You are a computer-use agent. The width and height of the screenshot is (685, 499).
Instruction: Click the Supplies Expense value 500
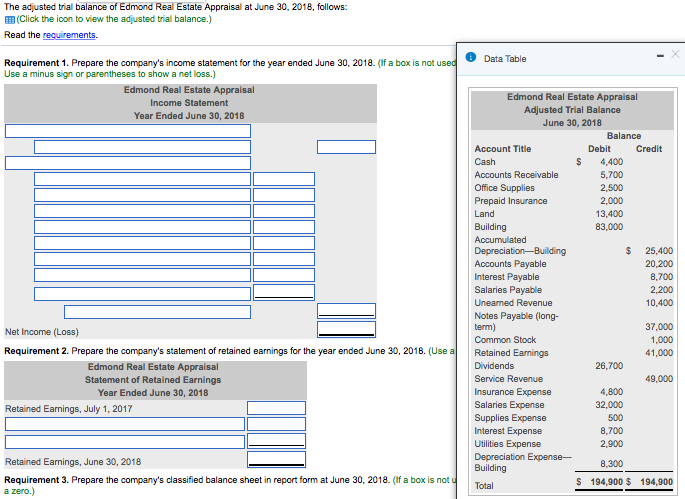(616, 418)
